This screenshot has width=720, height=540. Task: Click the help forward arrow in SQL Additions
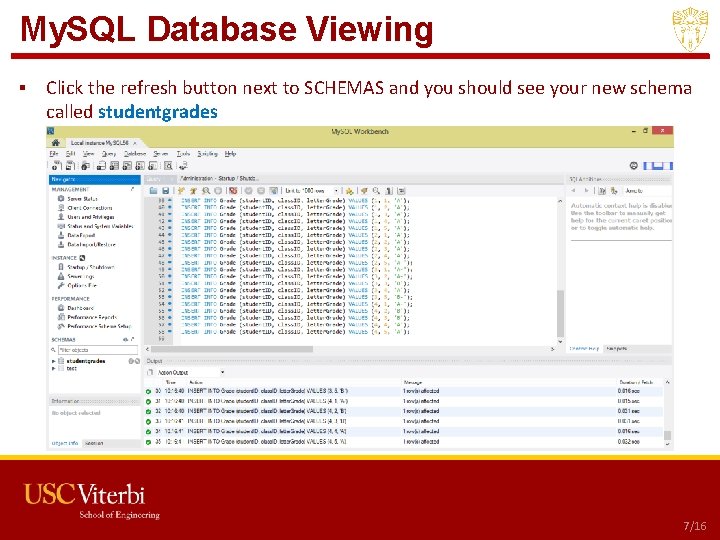586,191
